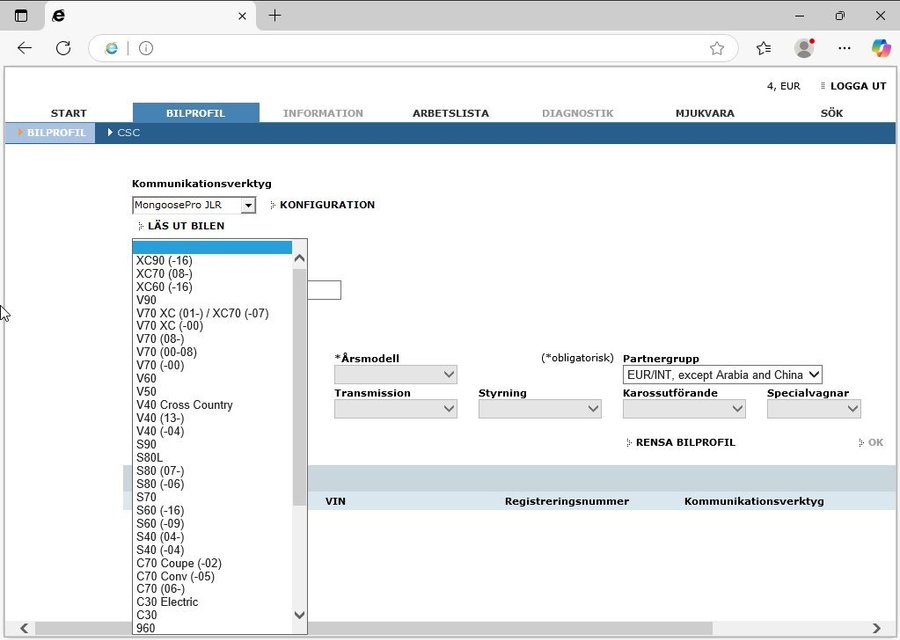Choose V40 Cross Country in list
Viewport: 900px width, 640px height.
click(x=184, y=405)
